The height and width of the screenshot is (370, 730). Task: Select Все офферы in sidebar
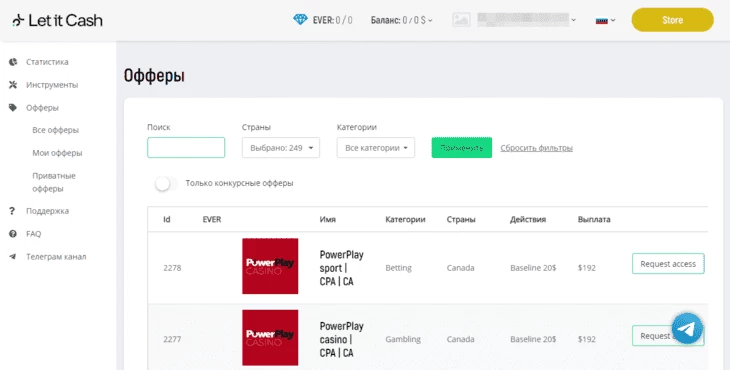point(55,130)
